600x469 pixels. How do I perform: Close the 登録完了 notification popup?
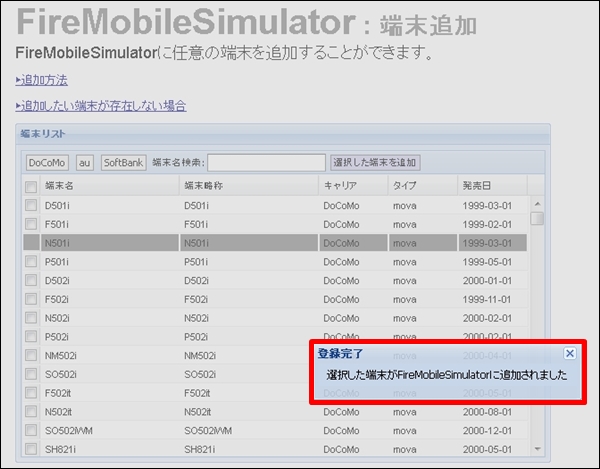(x=569, y=353)
